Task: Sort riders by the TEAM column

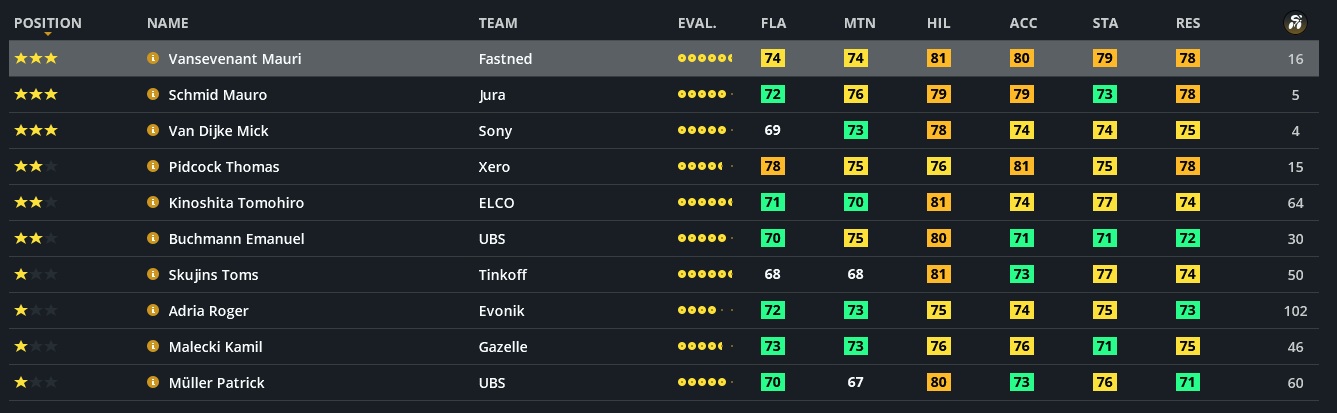Action: point(498,23)
